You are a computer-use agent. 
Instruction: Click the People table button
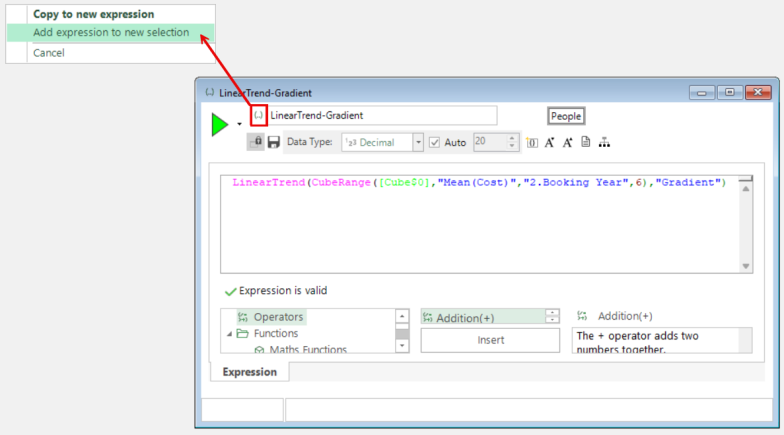(565, 116)
